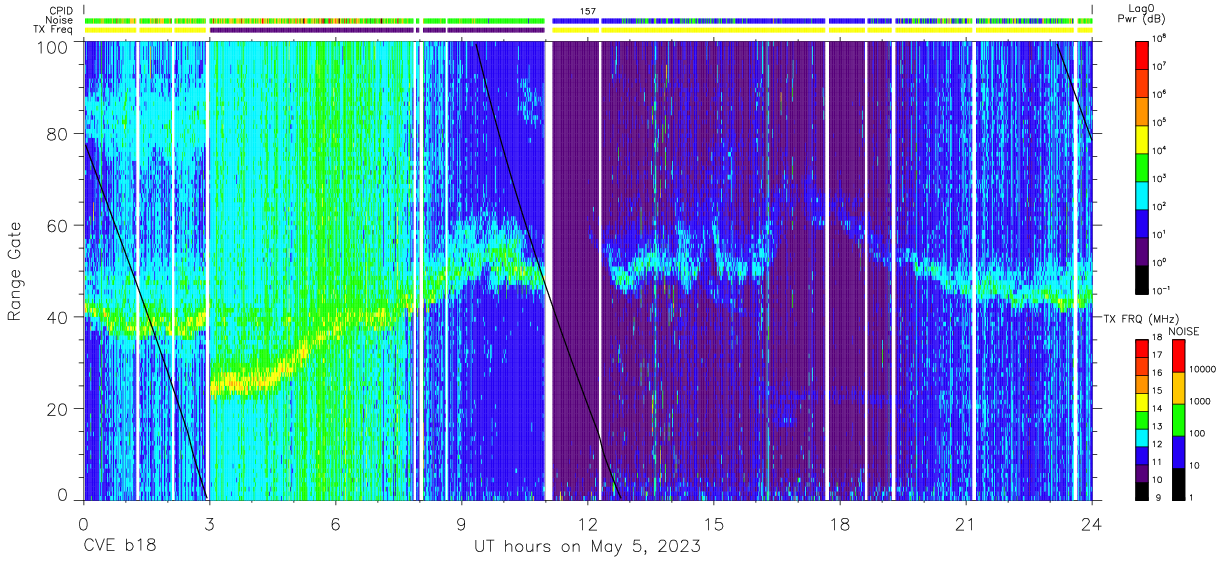Click the 18 tick on UT hours axis
The image size is (1228, 567).
[x=839, y=524]
